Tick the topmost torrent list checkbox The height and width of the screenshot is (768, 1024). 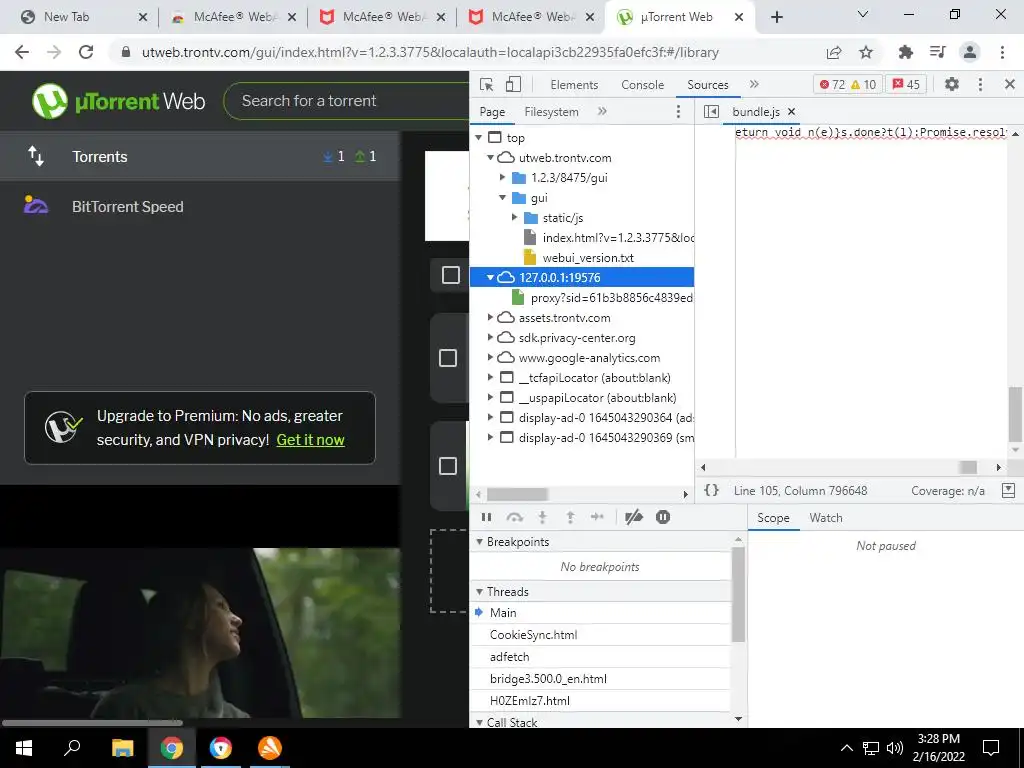tap(451, 275)
